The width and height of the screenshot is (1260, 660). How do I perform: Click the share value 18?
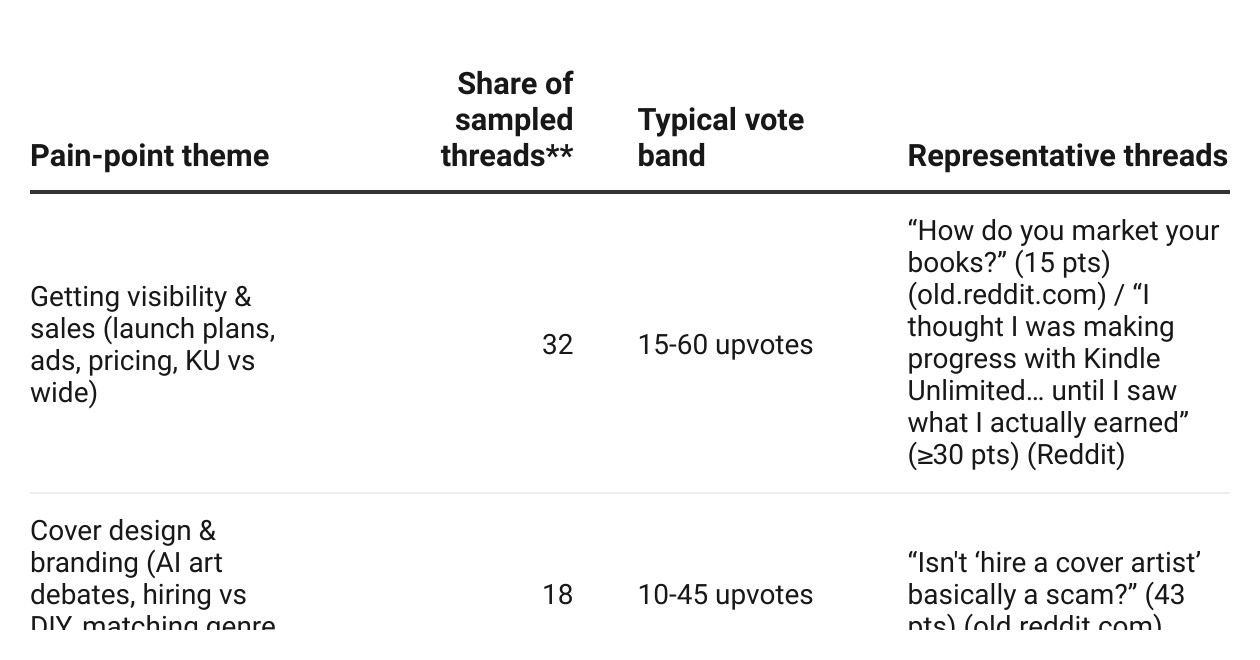pos(557,595)
